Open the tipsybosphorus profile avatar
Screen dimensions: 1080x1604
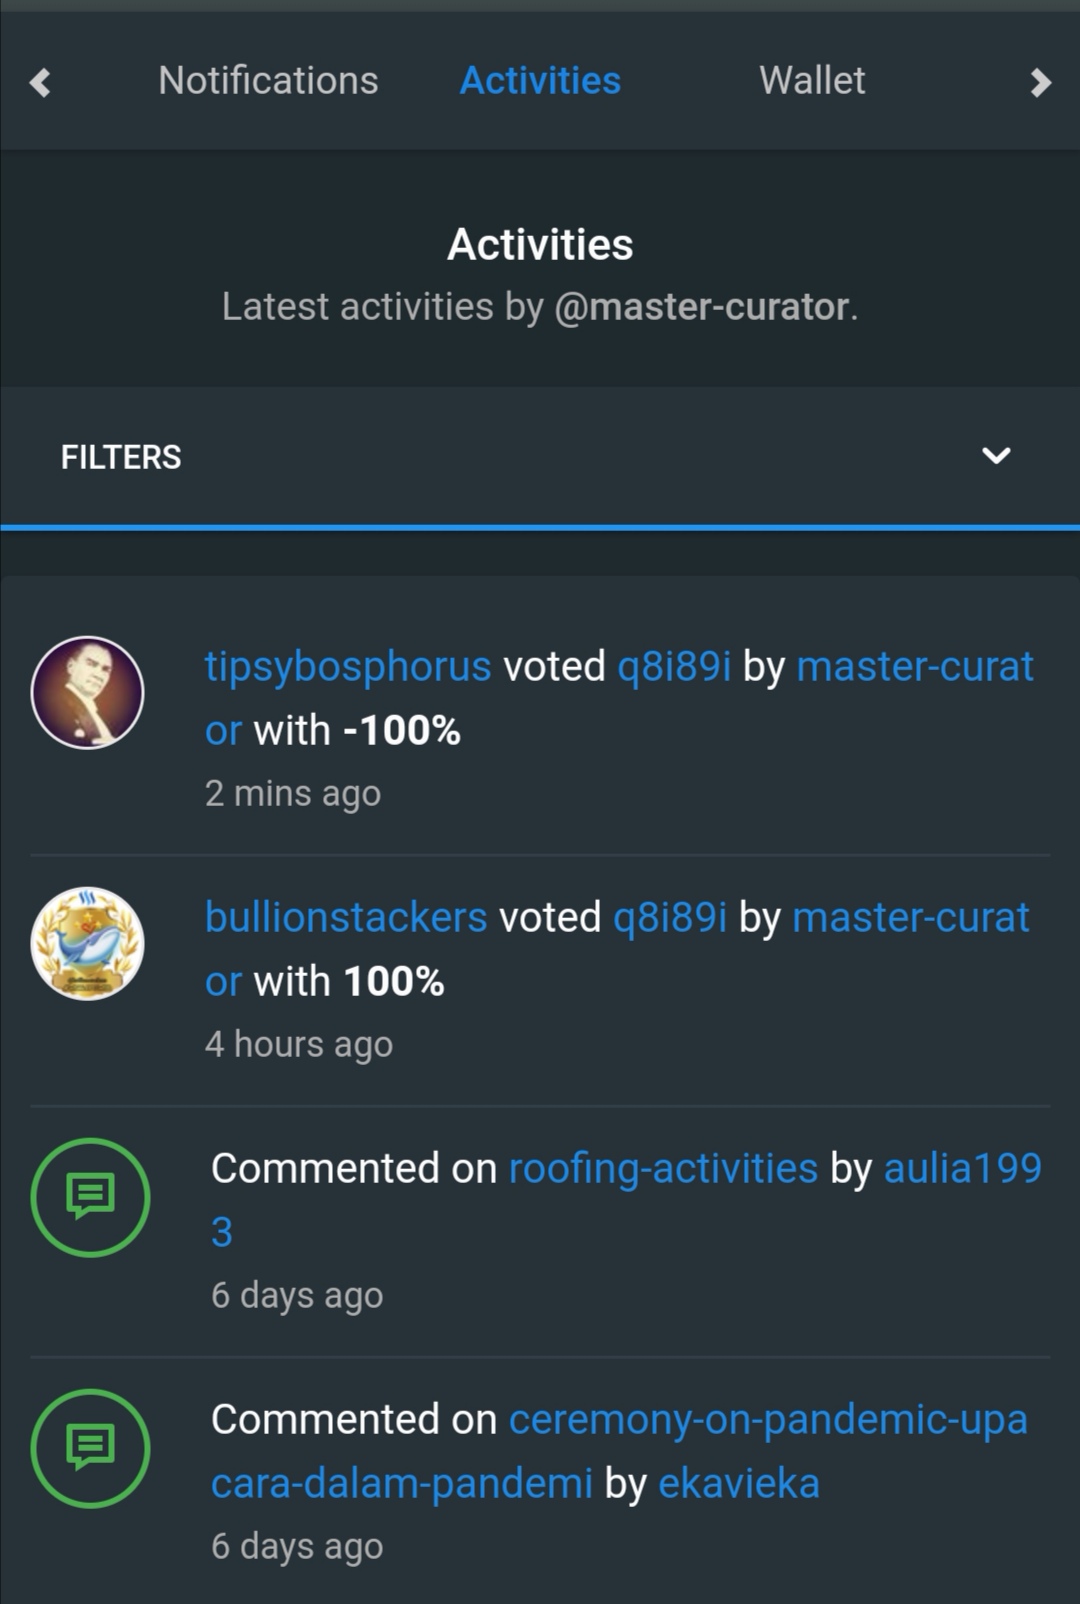pos(88,693)
